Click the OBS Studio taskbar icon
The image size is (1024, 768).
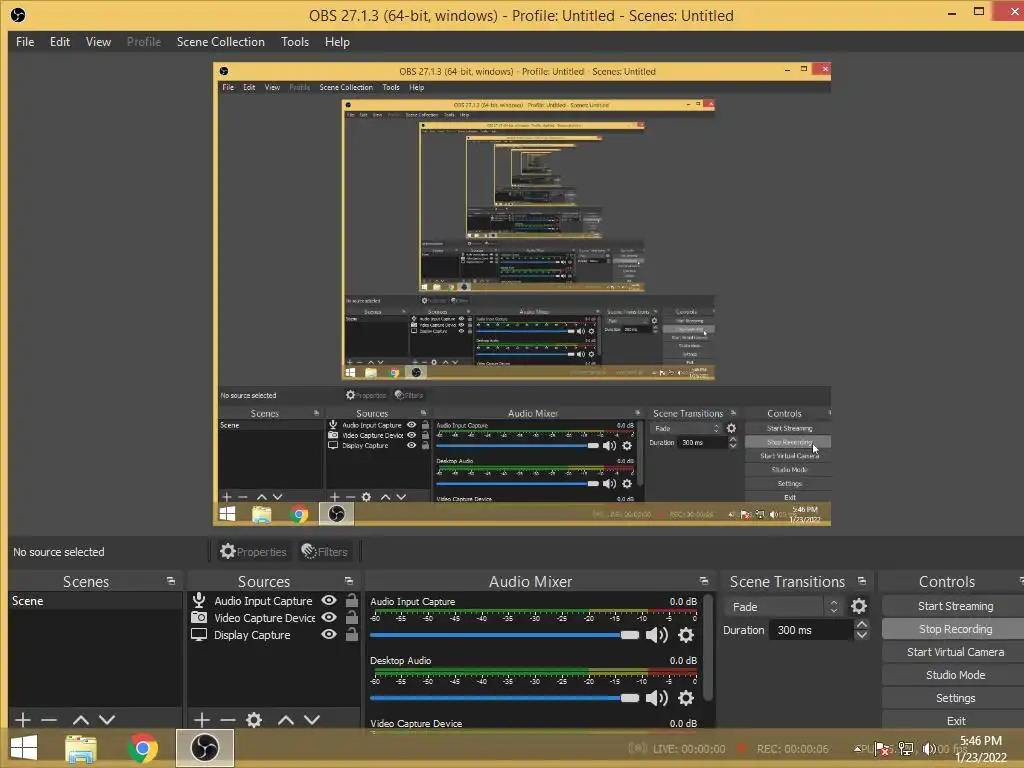[x=205, y=748]
